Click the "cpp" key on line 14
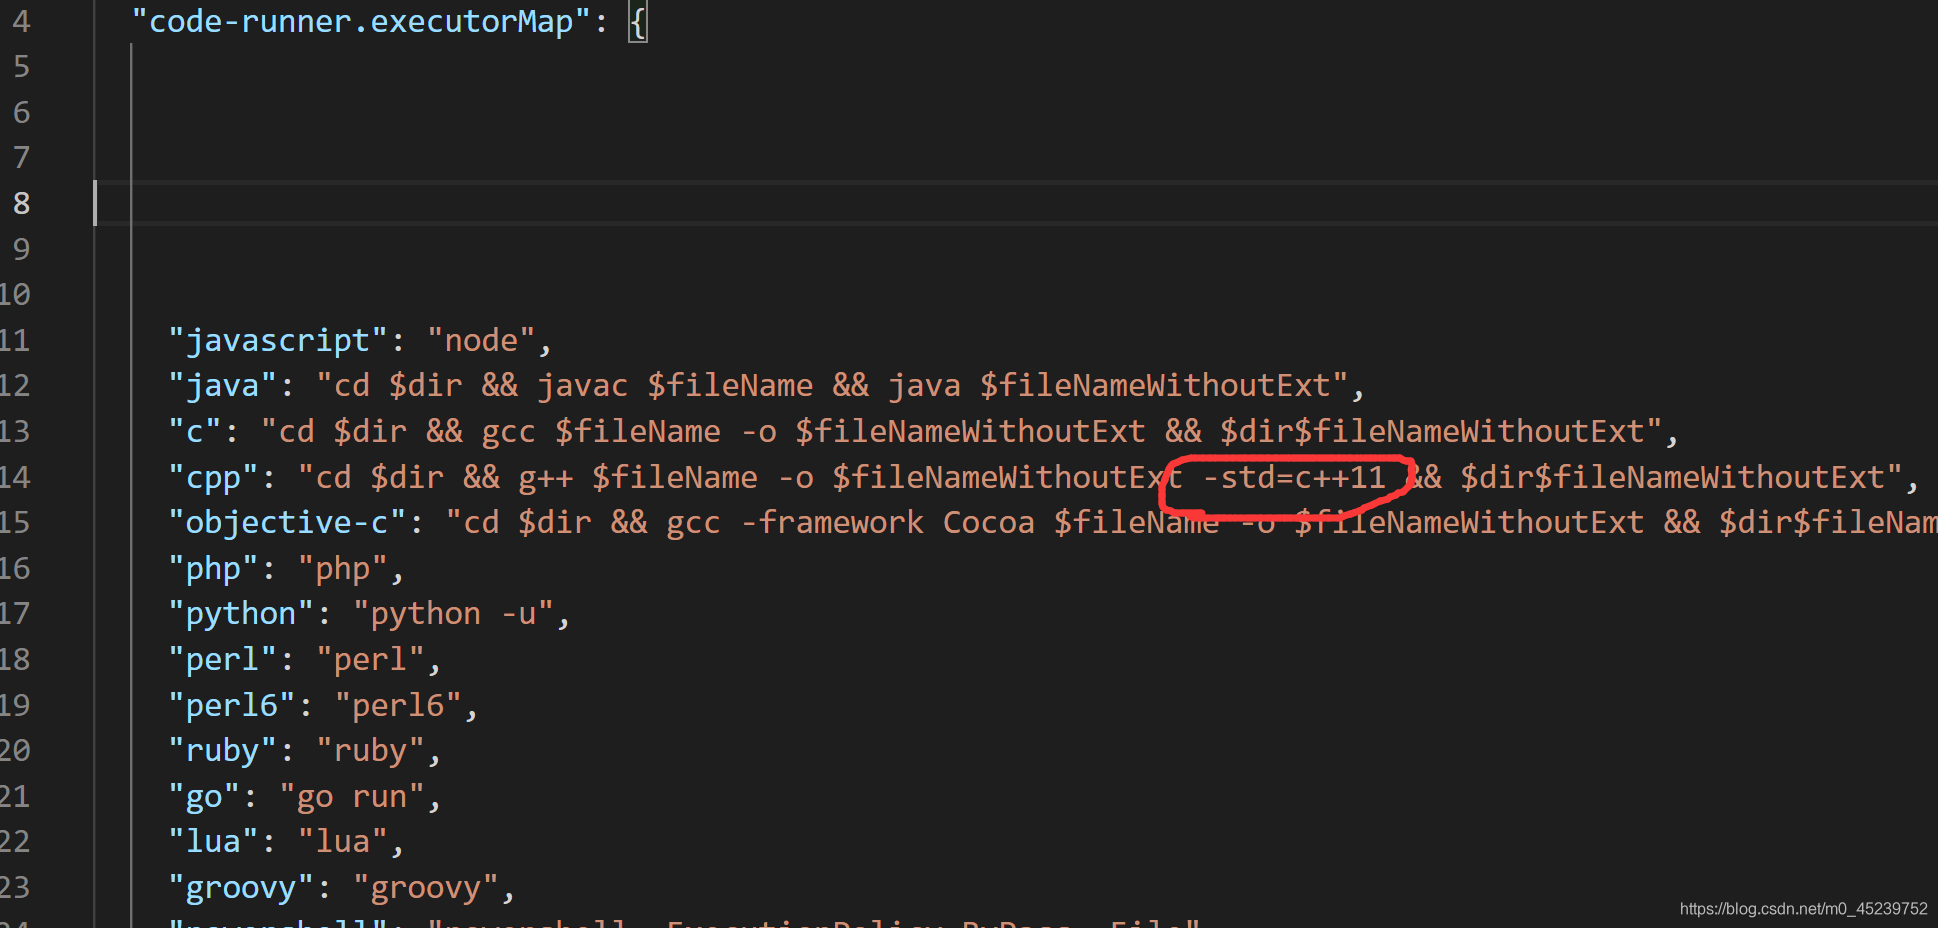Viewport: 1938px width, 928px height. click(x=213, y=477)
